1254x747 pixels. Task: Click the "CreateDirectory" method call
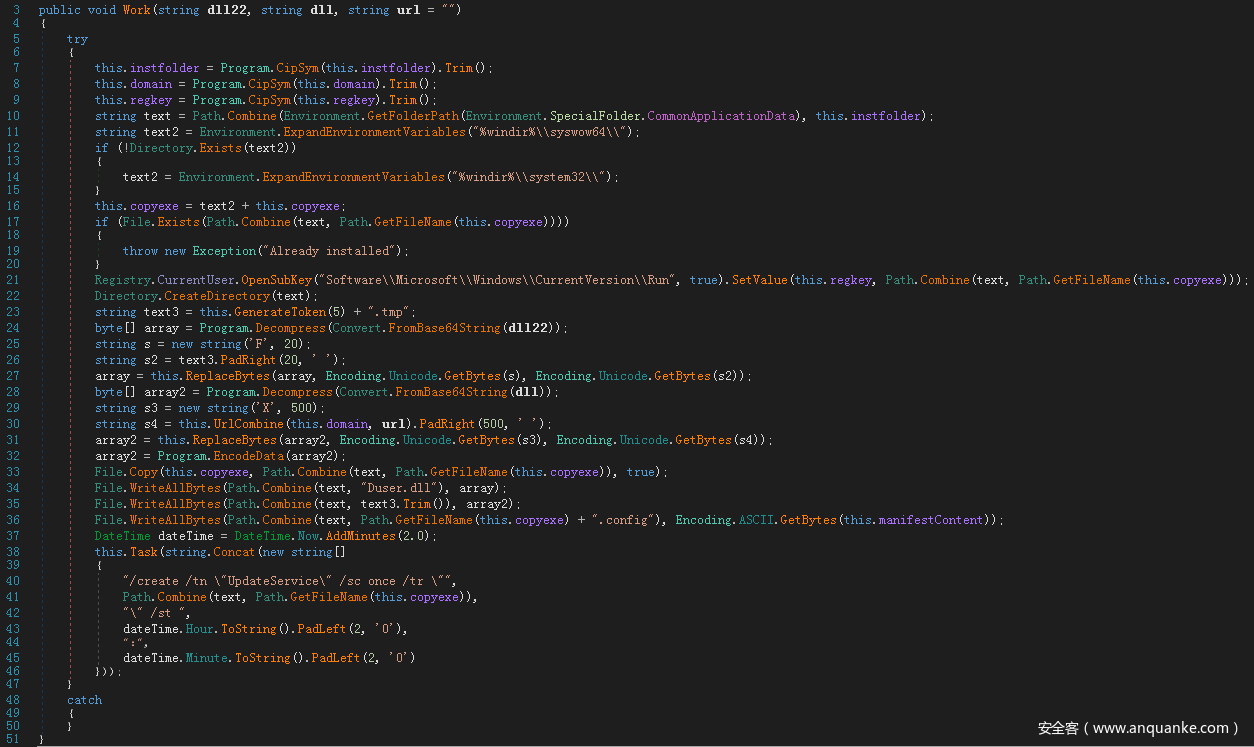pyautogui.click(x=217, y=296)
